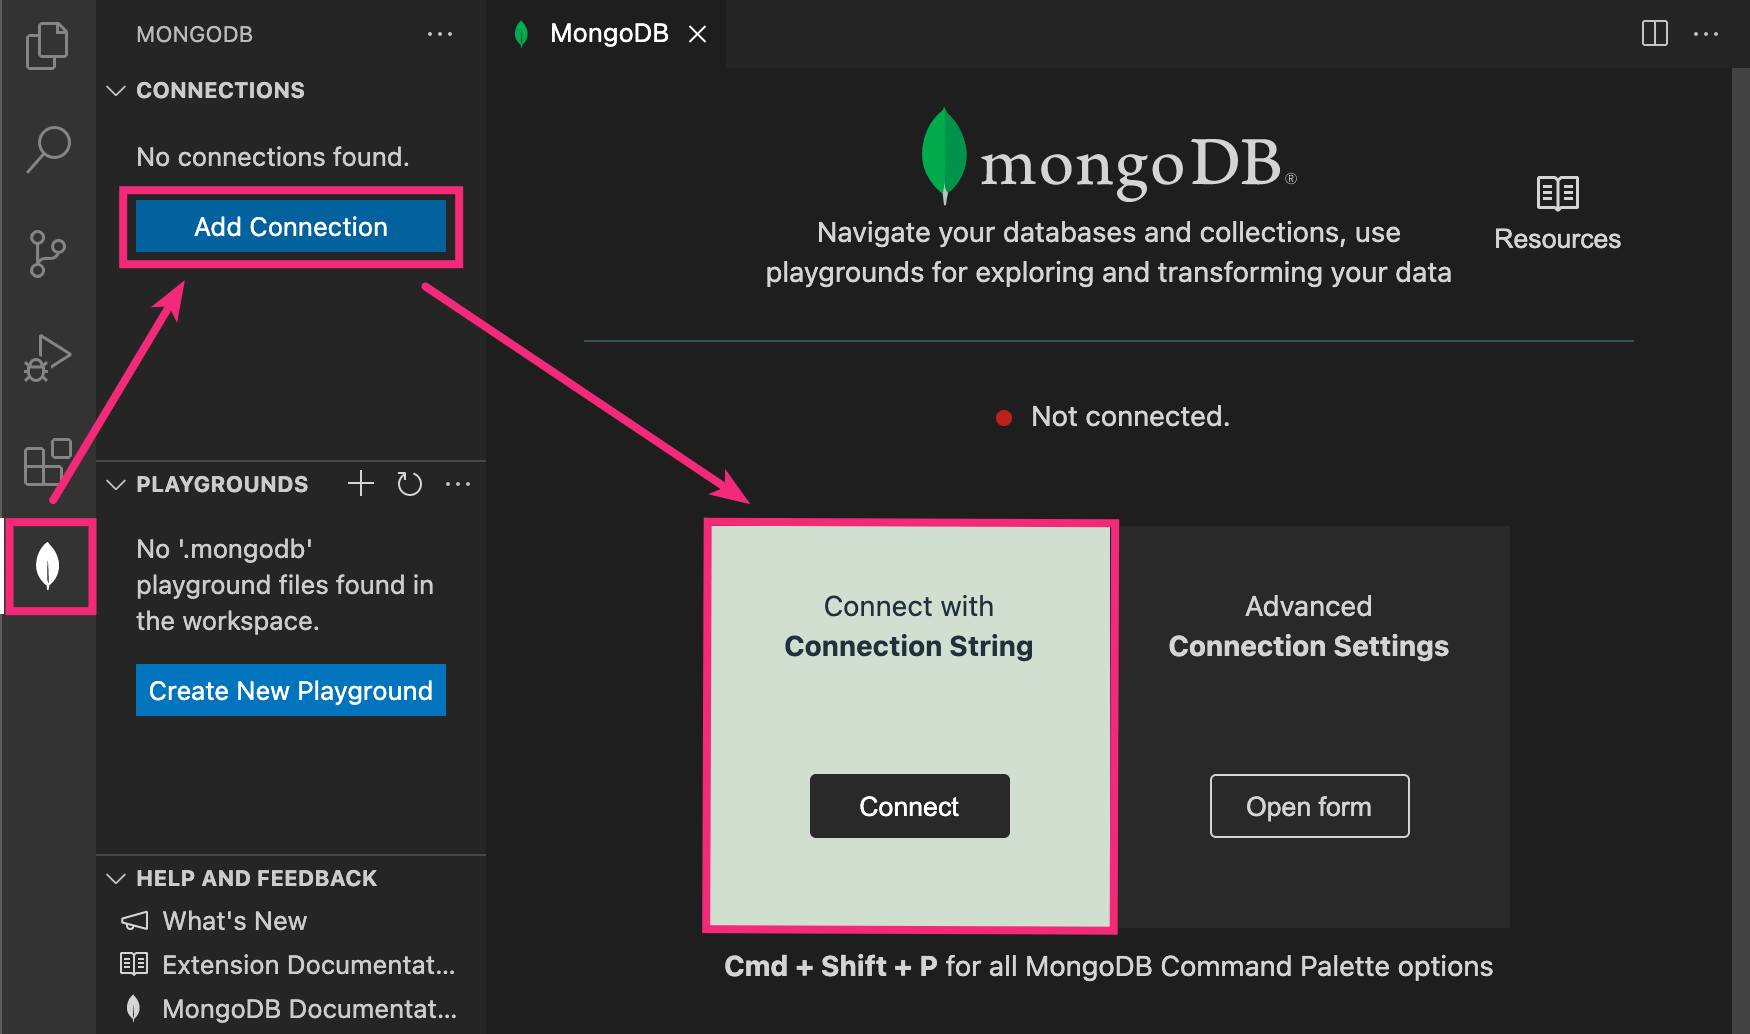Click the 'Not connected.' status text

pos(1130,416)
